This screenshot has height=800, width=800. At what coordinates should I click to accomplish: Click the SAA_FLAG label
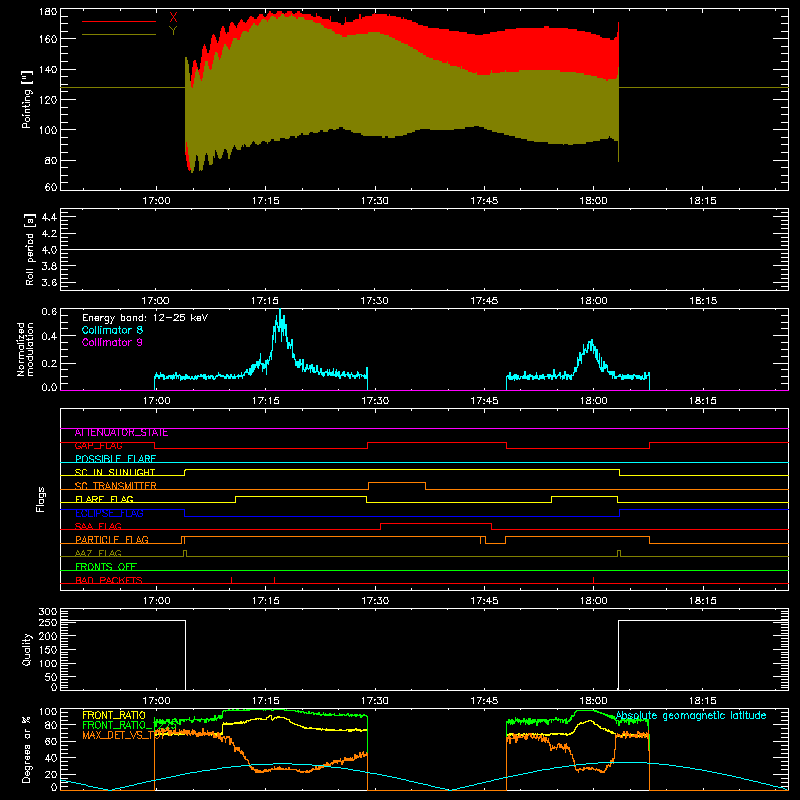click(98, 526)
